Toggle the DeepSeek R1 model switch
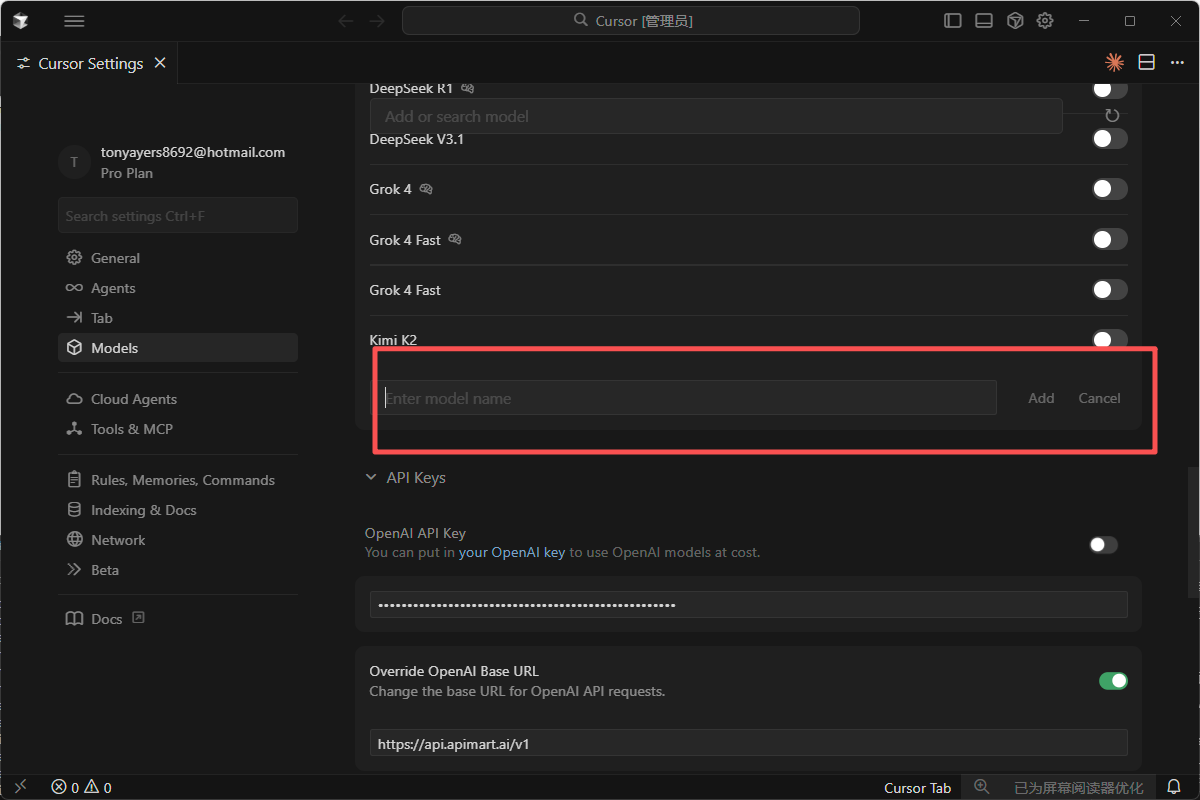 [1110, 89]
